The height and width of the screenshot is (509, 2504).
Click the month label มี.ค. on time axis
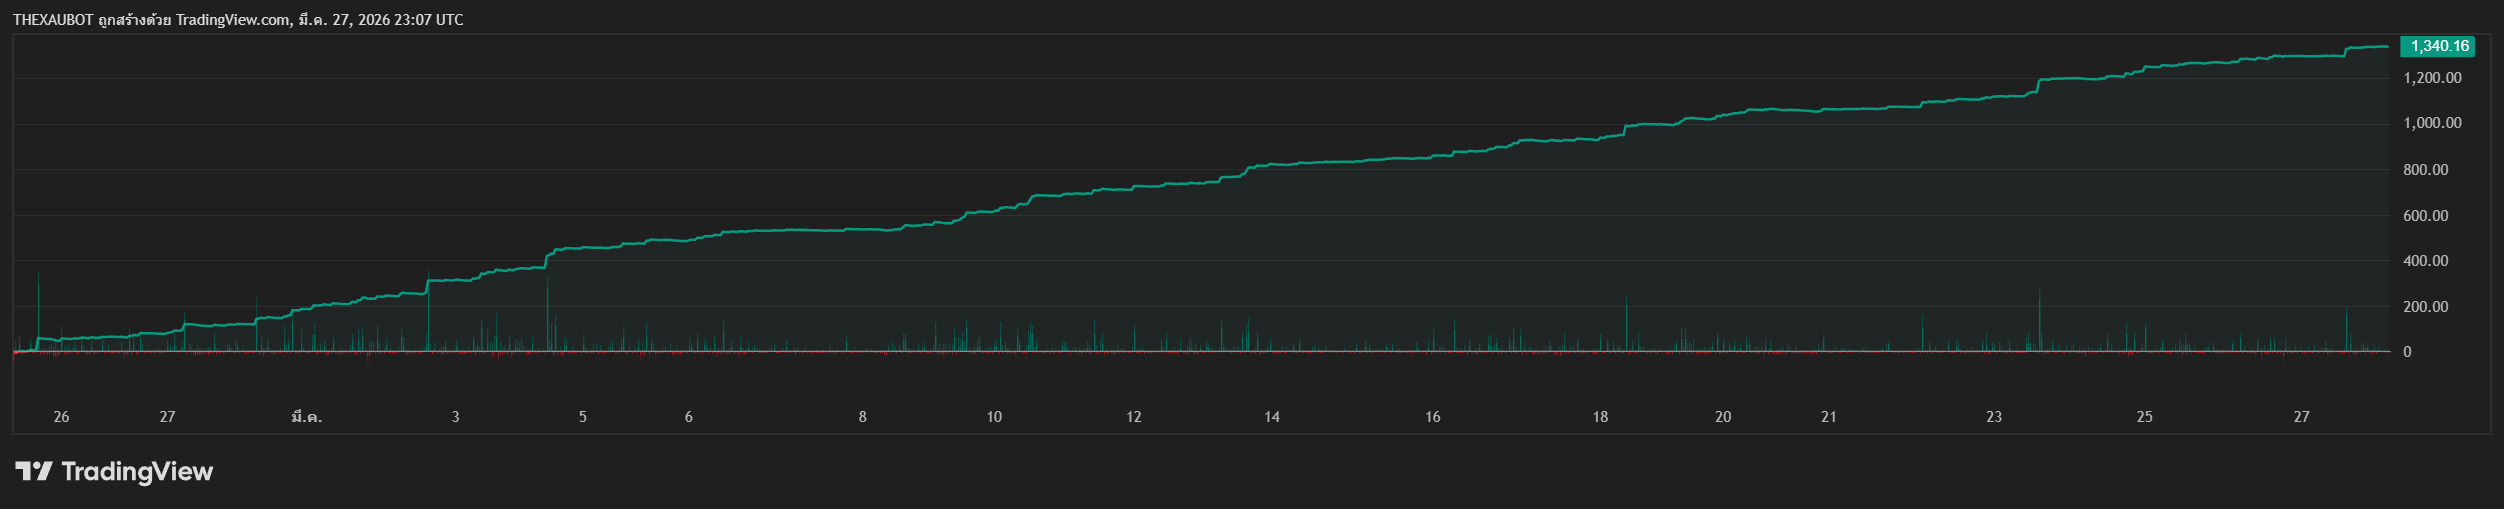coord(306,417)
